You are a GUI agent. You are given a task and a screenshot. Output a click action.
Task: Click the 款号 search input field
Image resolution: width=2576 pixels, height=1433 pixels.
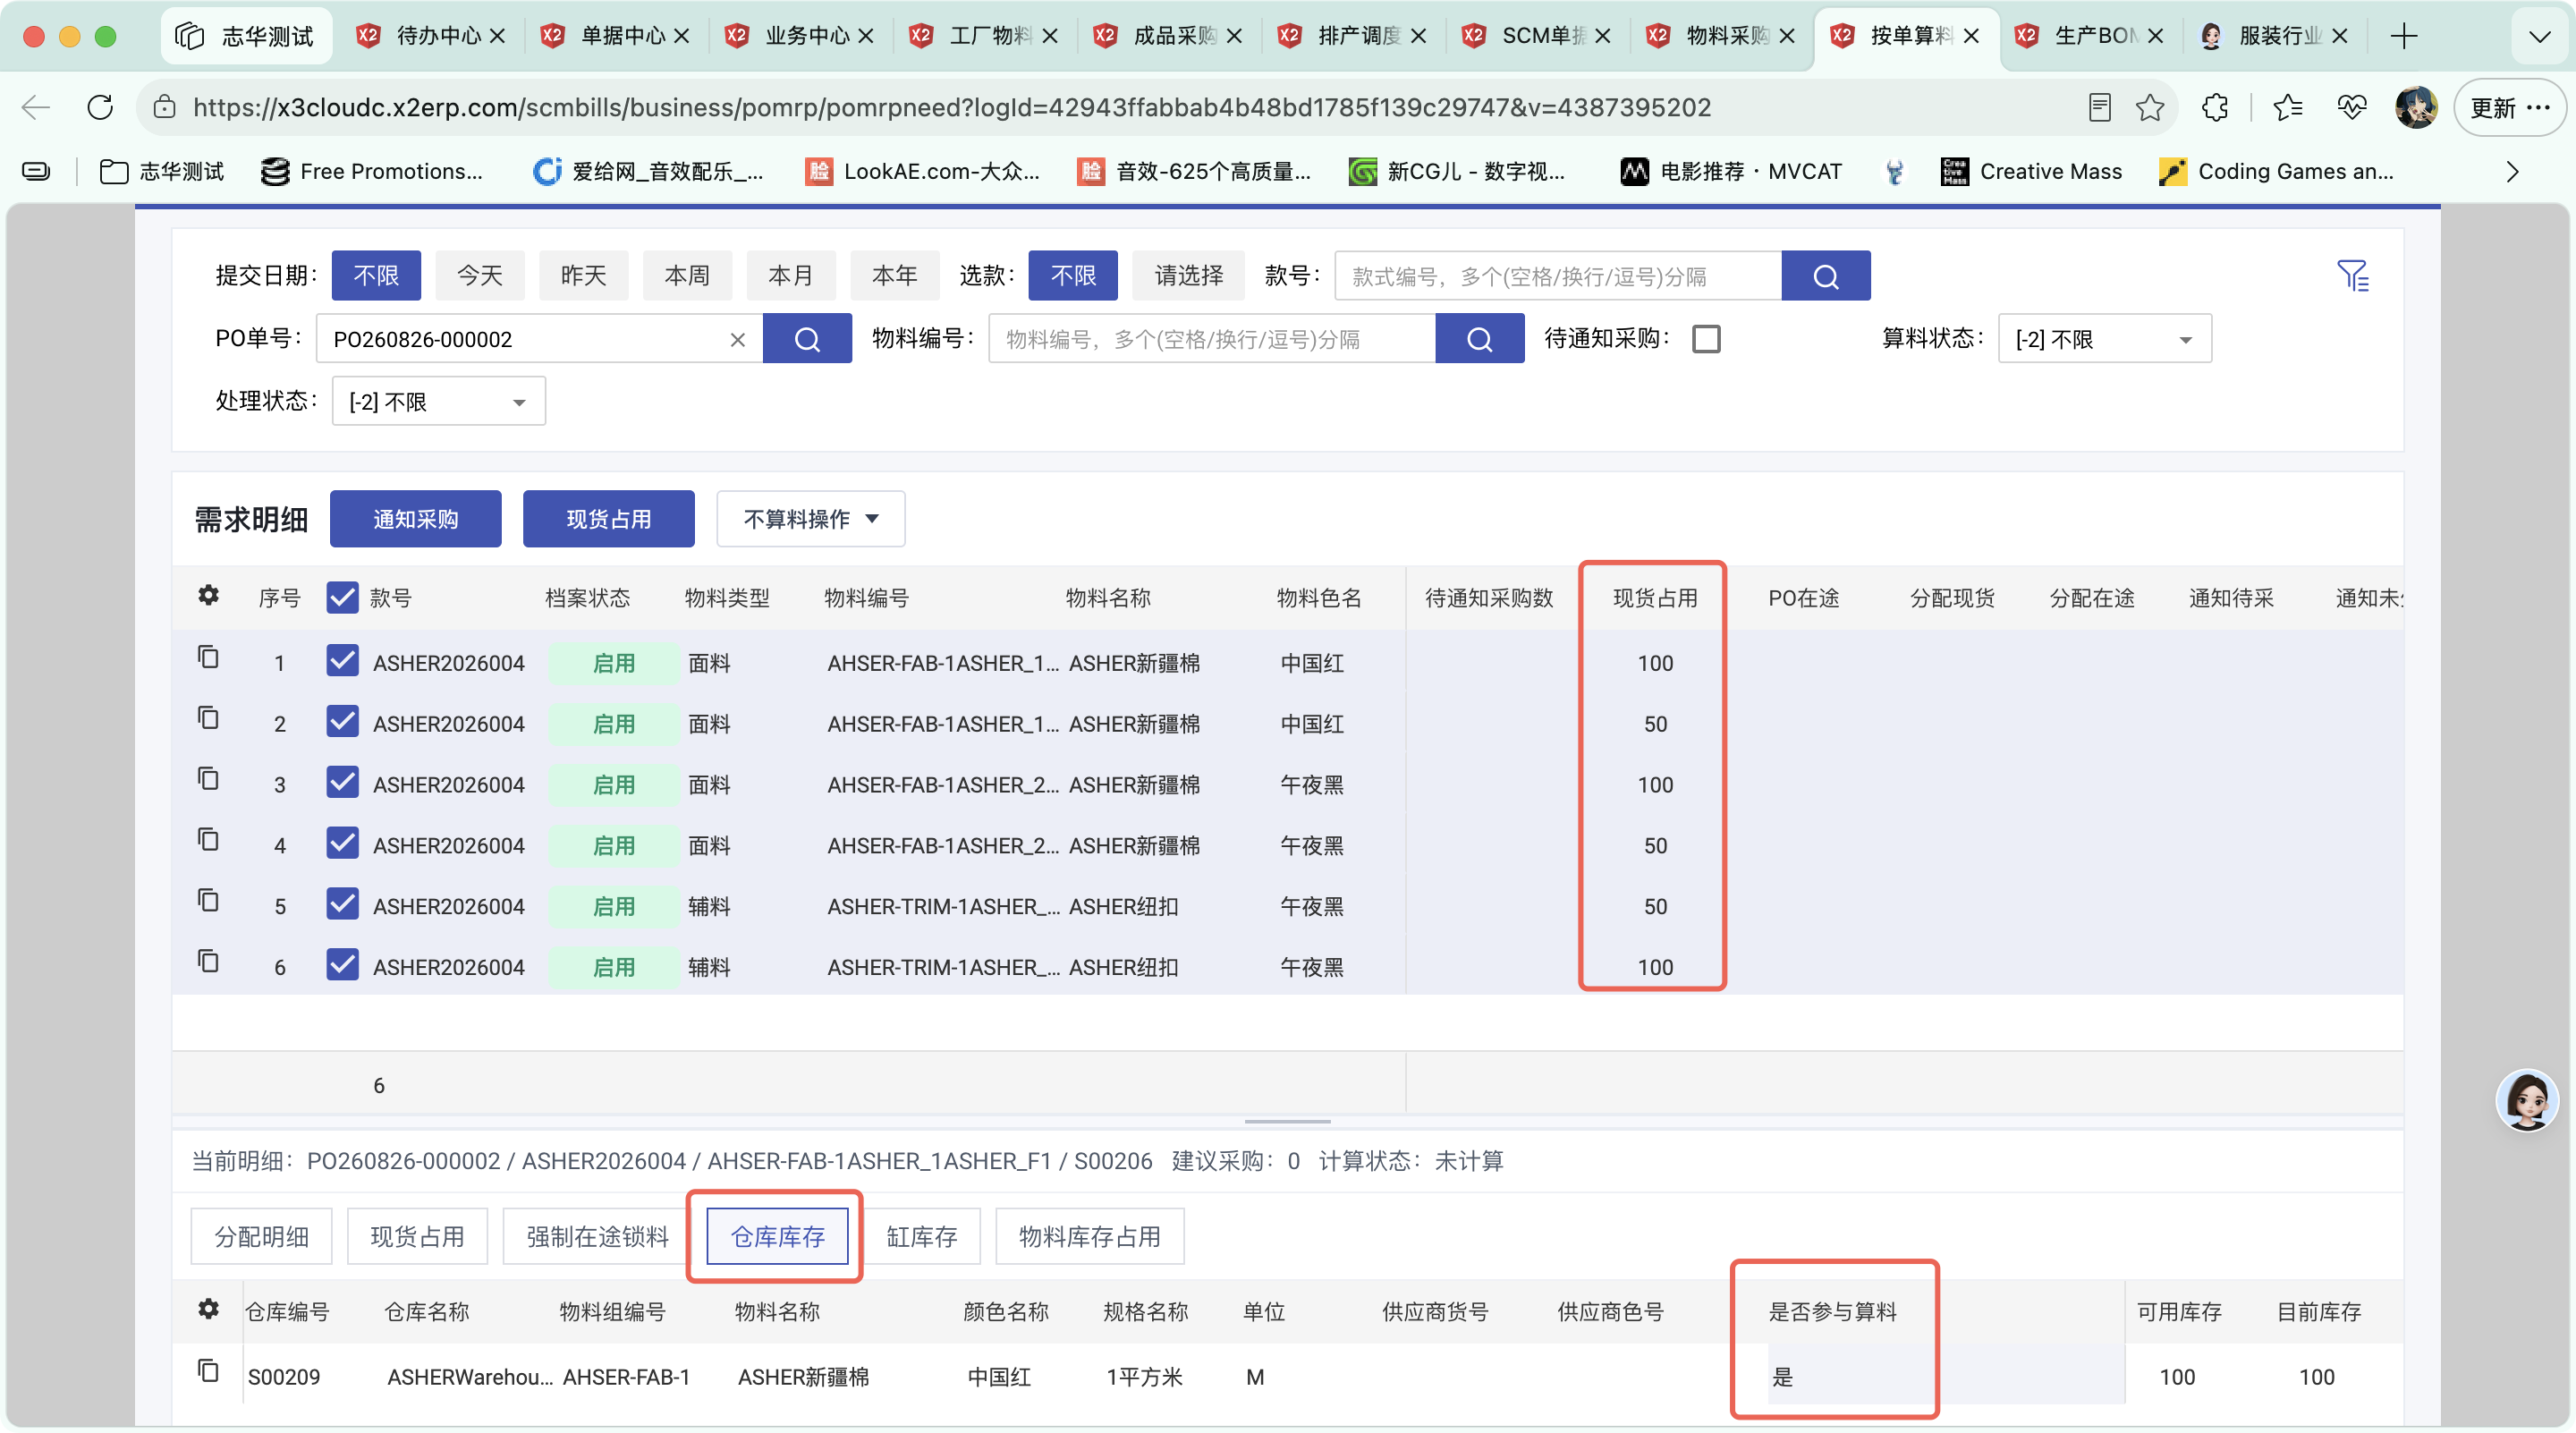1557,276
